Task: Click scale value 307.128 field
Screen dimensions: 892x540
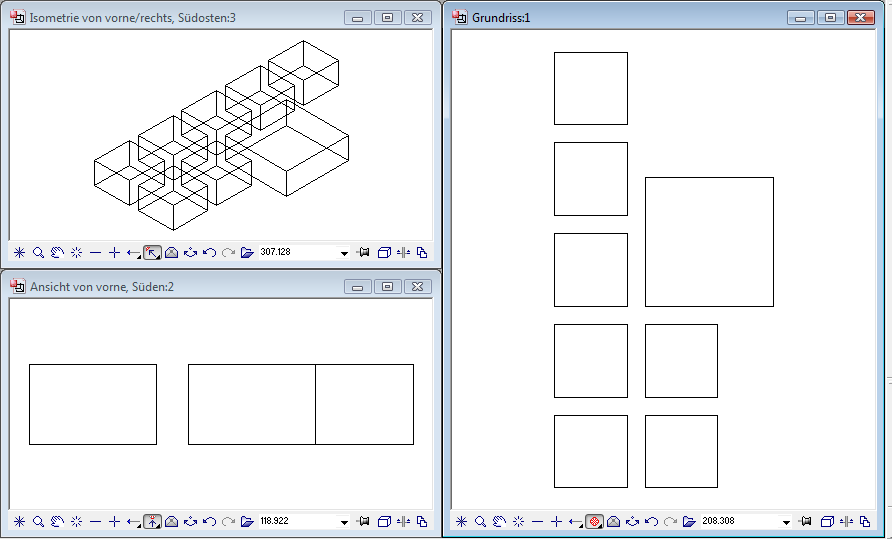Action: pos(298,252)
